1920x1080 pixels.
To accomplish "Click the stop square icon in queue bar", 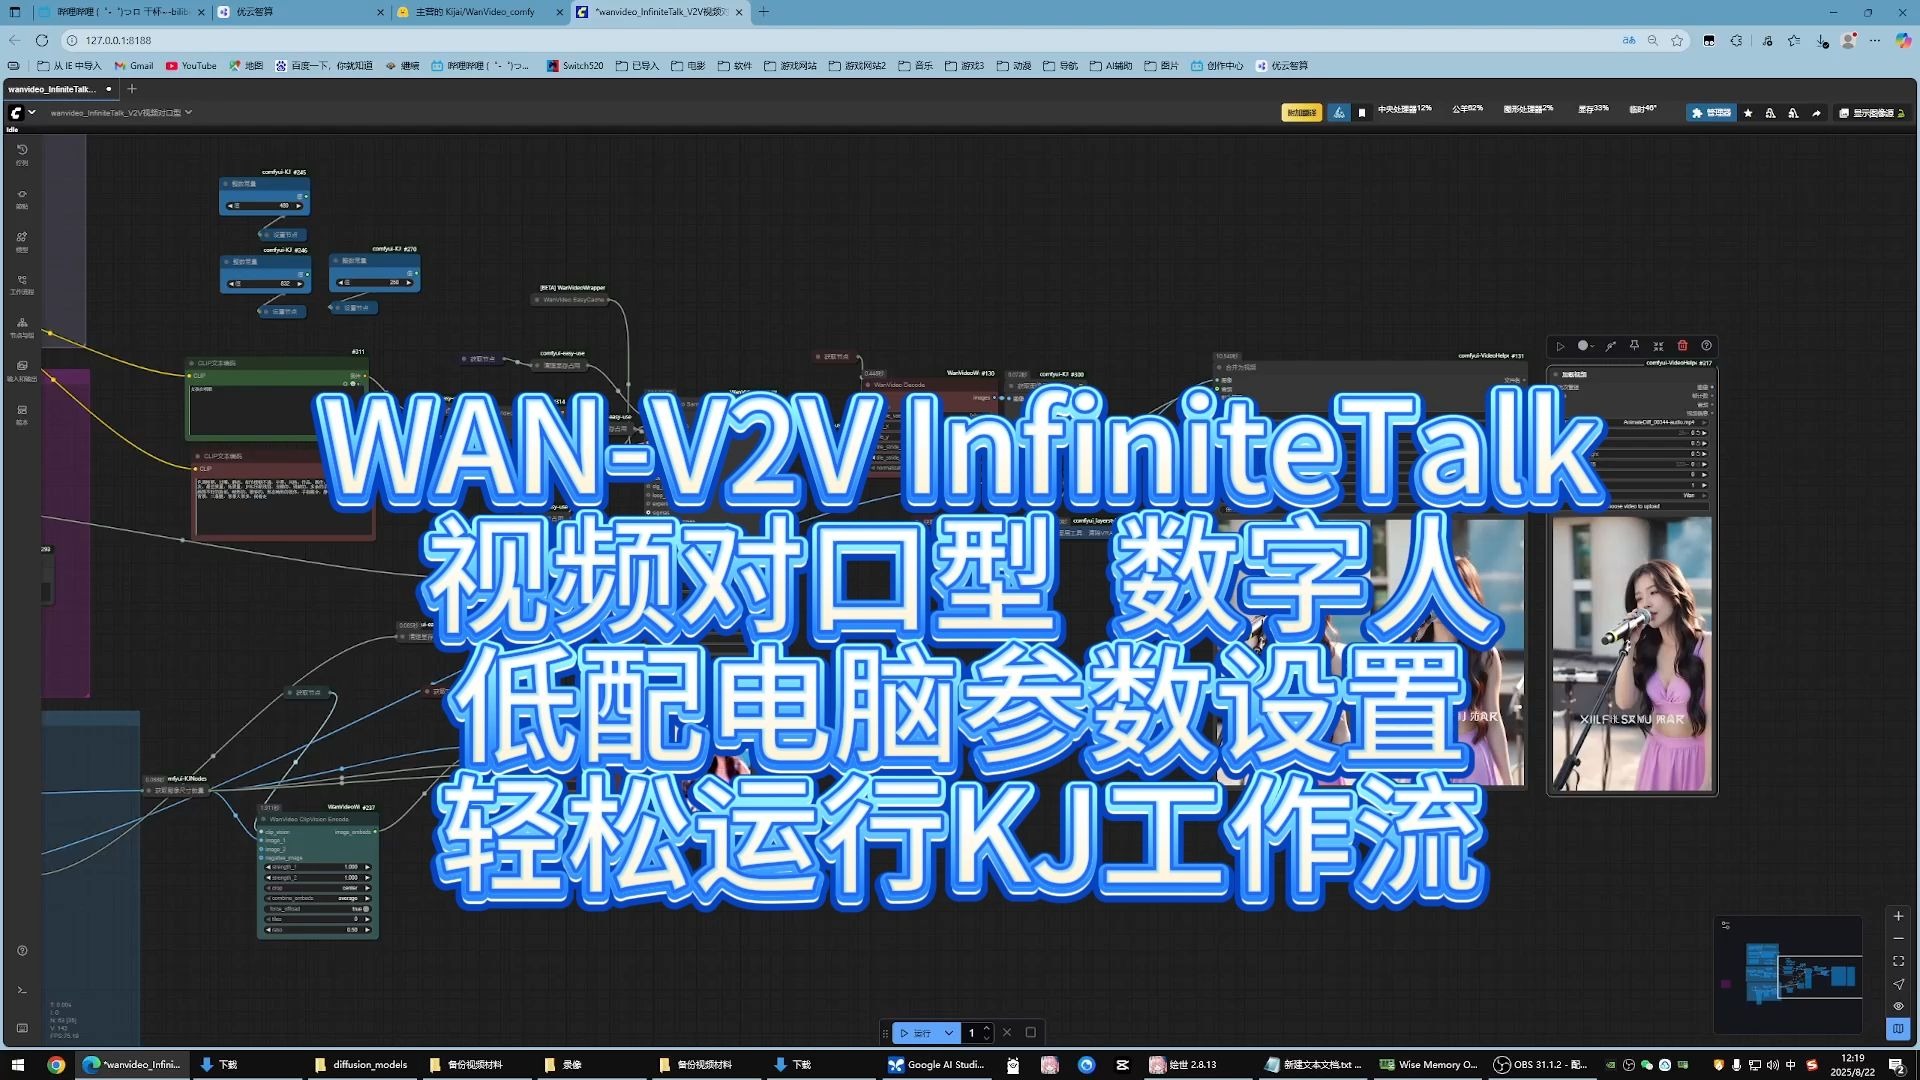I will coord(1031,1033).
